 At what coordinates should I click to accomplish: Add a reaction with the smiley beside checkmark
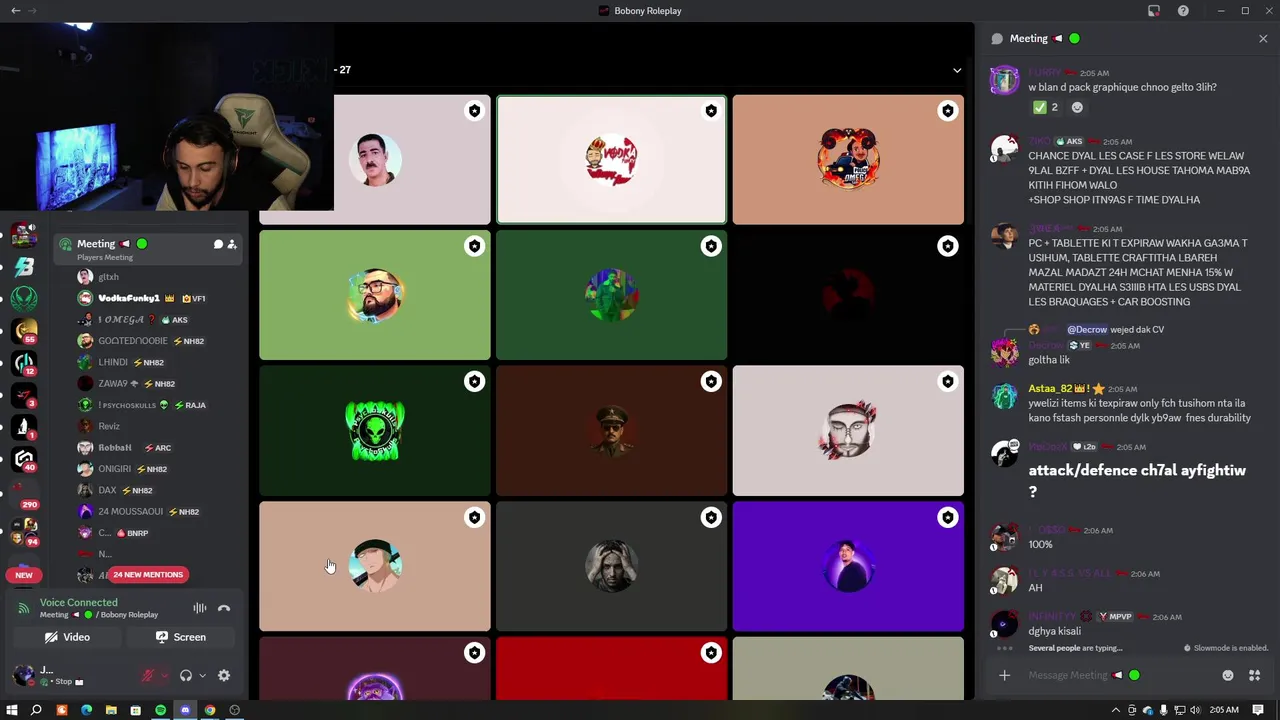tap(1077, 107)
